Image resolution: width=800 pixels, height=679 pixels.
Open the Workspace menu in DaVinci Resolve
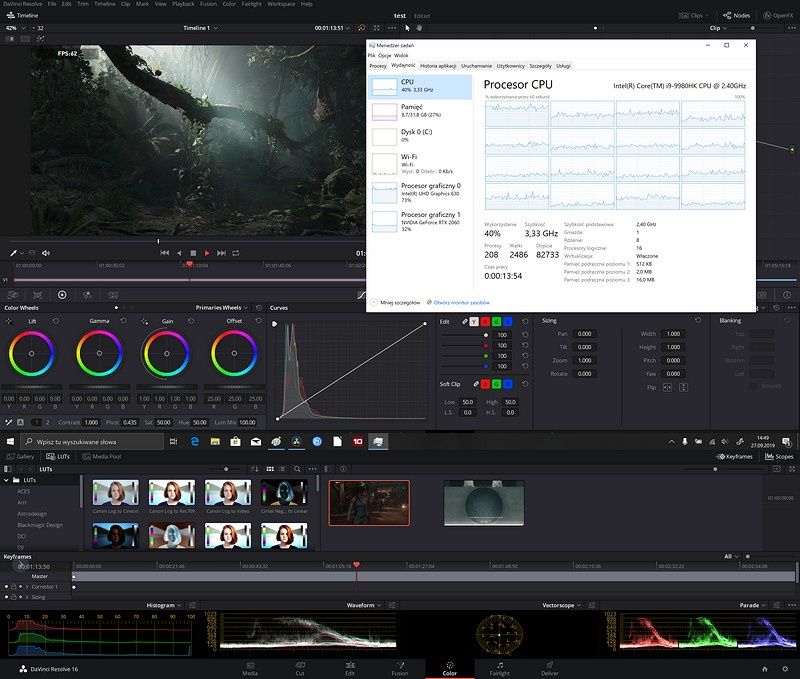tap(281, 4)
